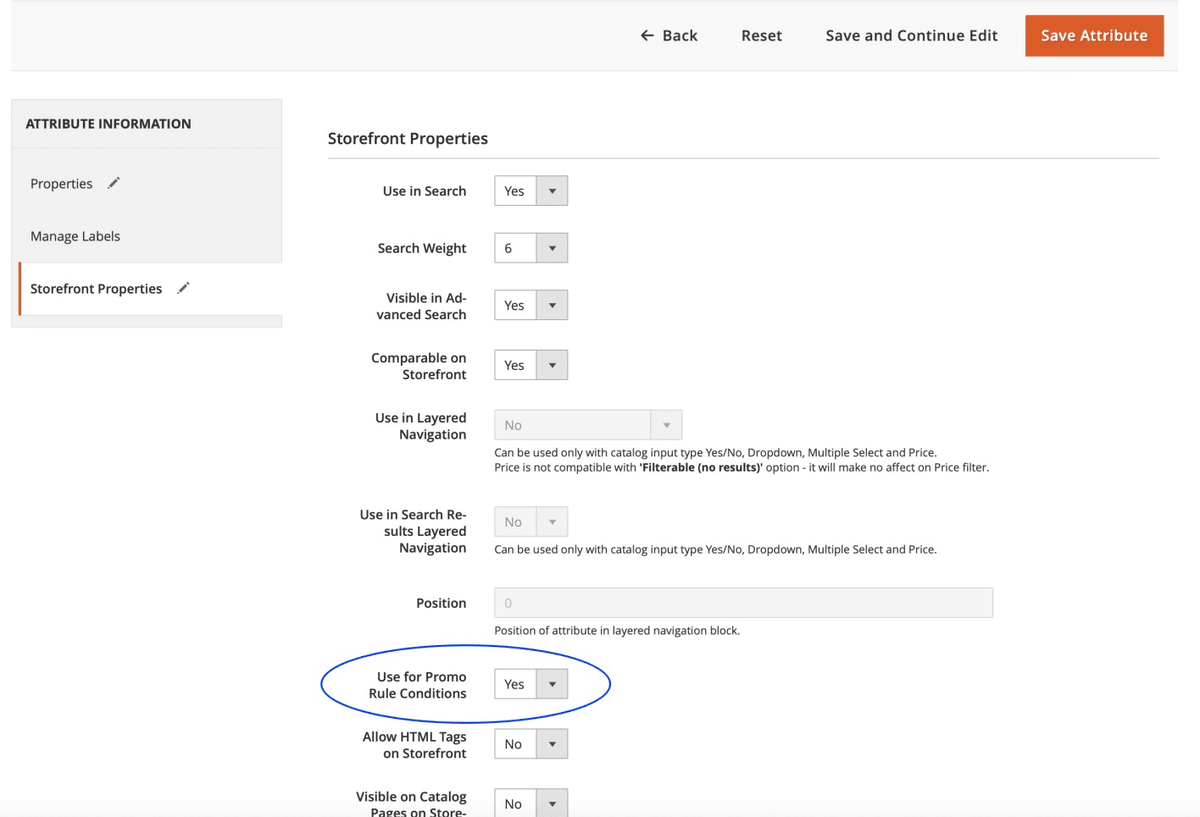1200x817 pixels.
Task: Click the Position input field
Action: 743,603
